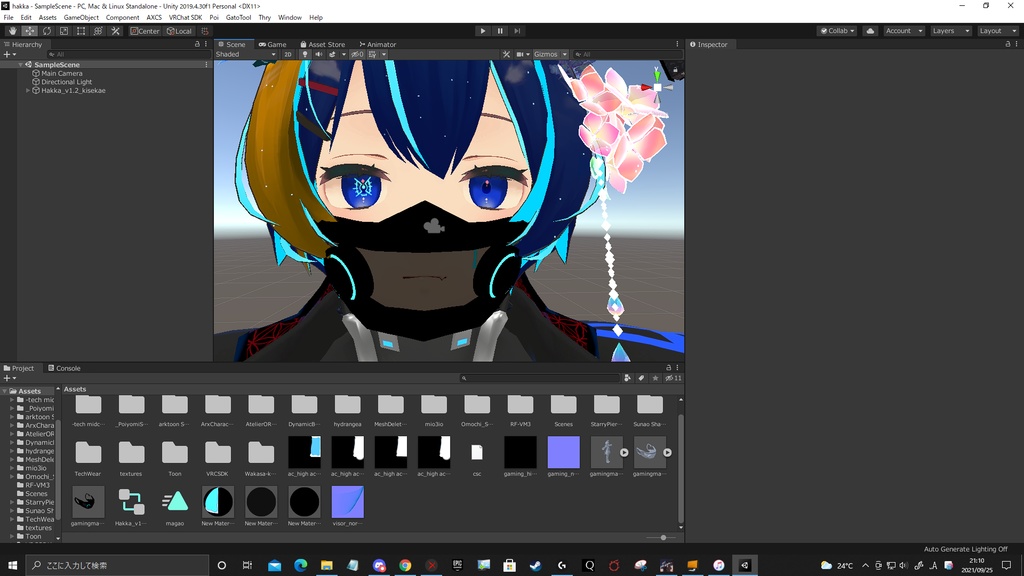Open Collab dropdown
The width and height of the screenshot is (1024, 576).
click(837, 31)
